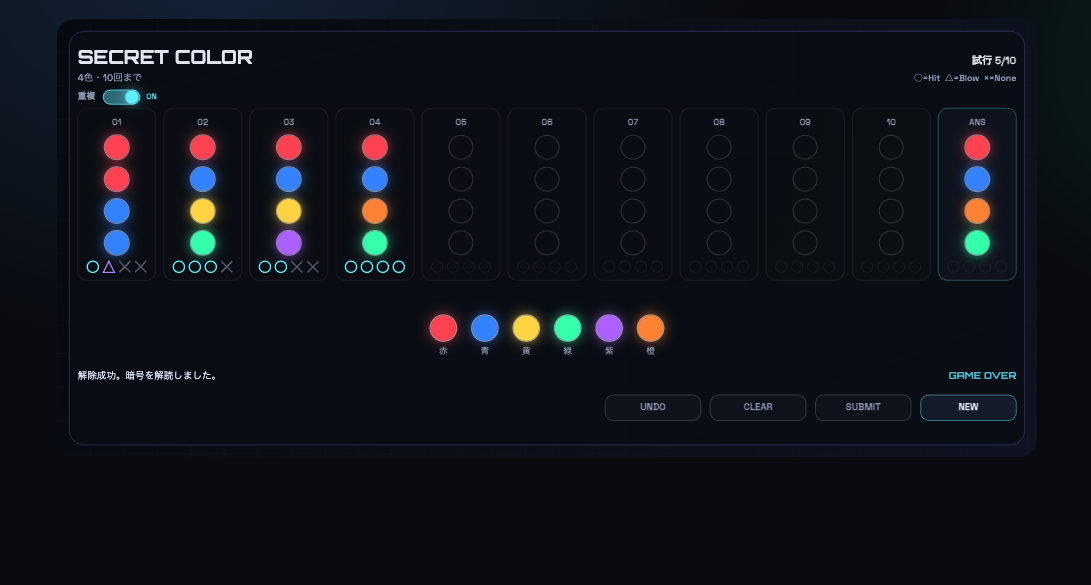Pick the orange (橙) color from palette
This screenshot has width=1091, height=585.
coord(651,328)
